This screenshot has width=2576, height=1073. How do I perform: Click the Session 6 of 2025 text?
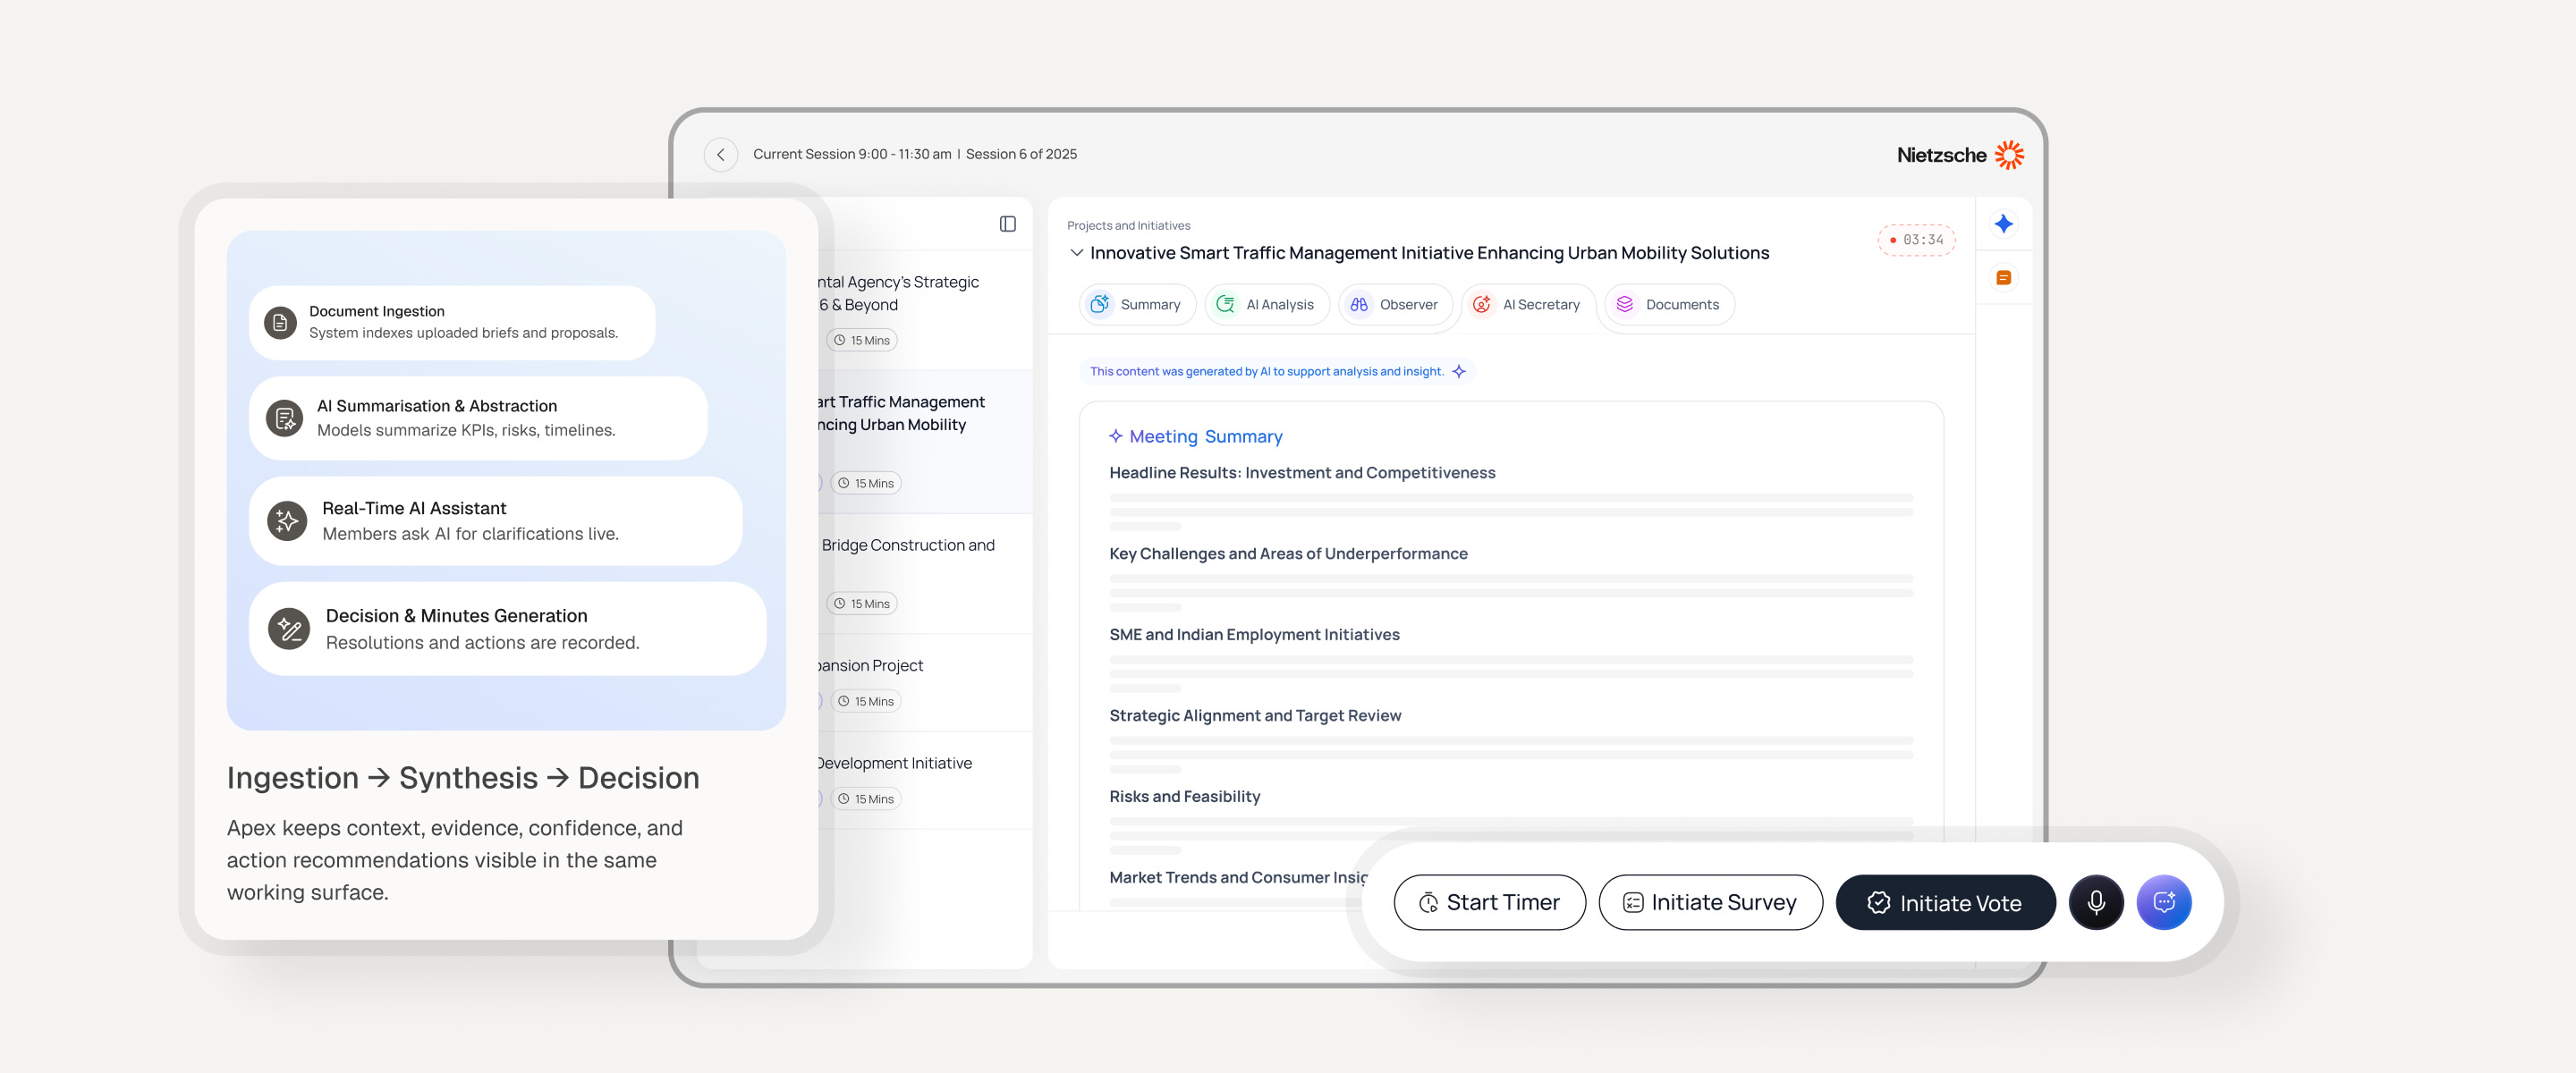1021,154
